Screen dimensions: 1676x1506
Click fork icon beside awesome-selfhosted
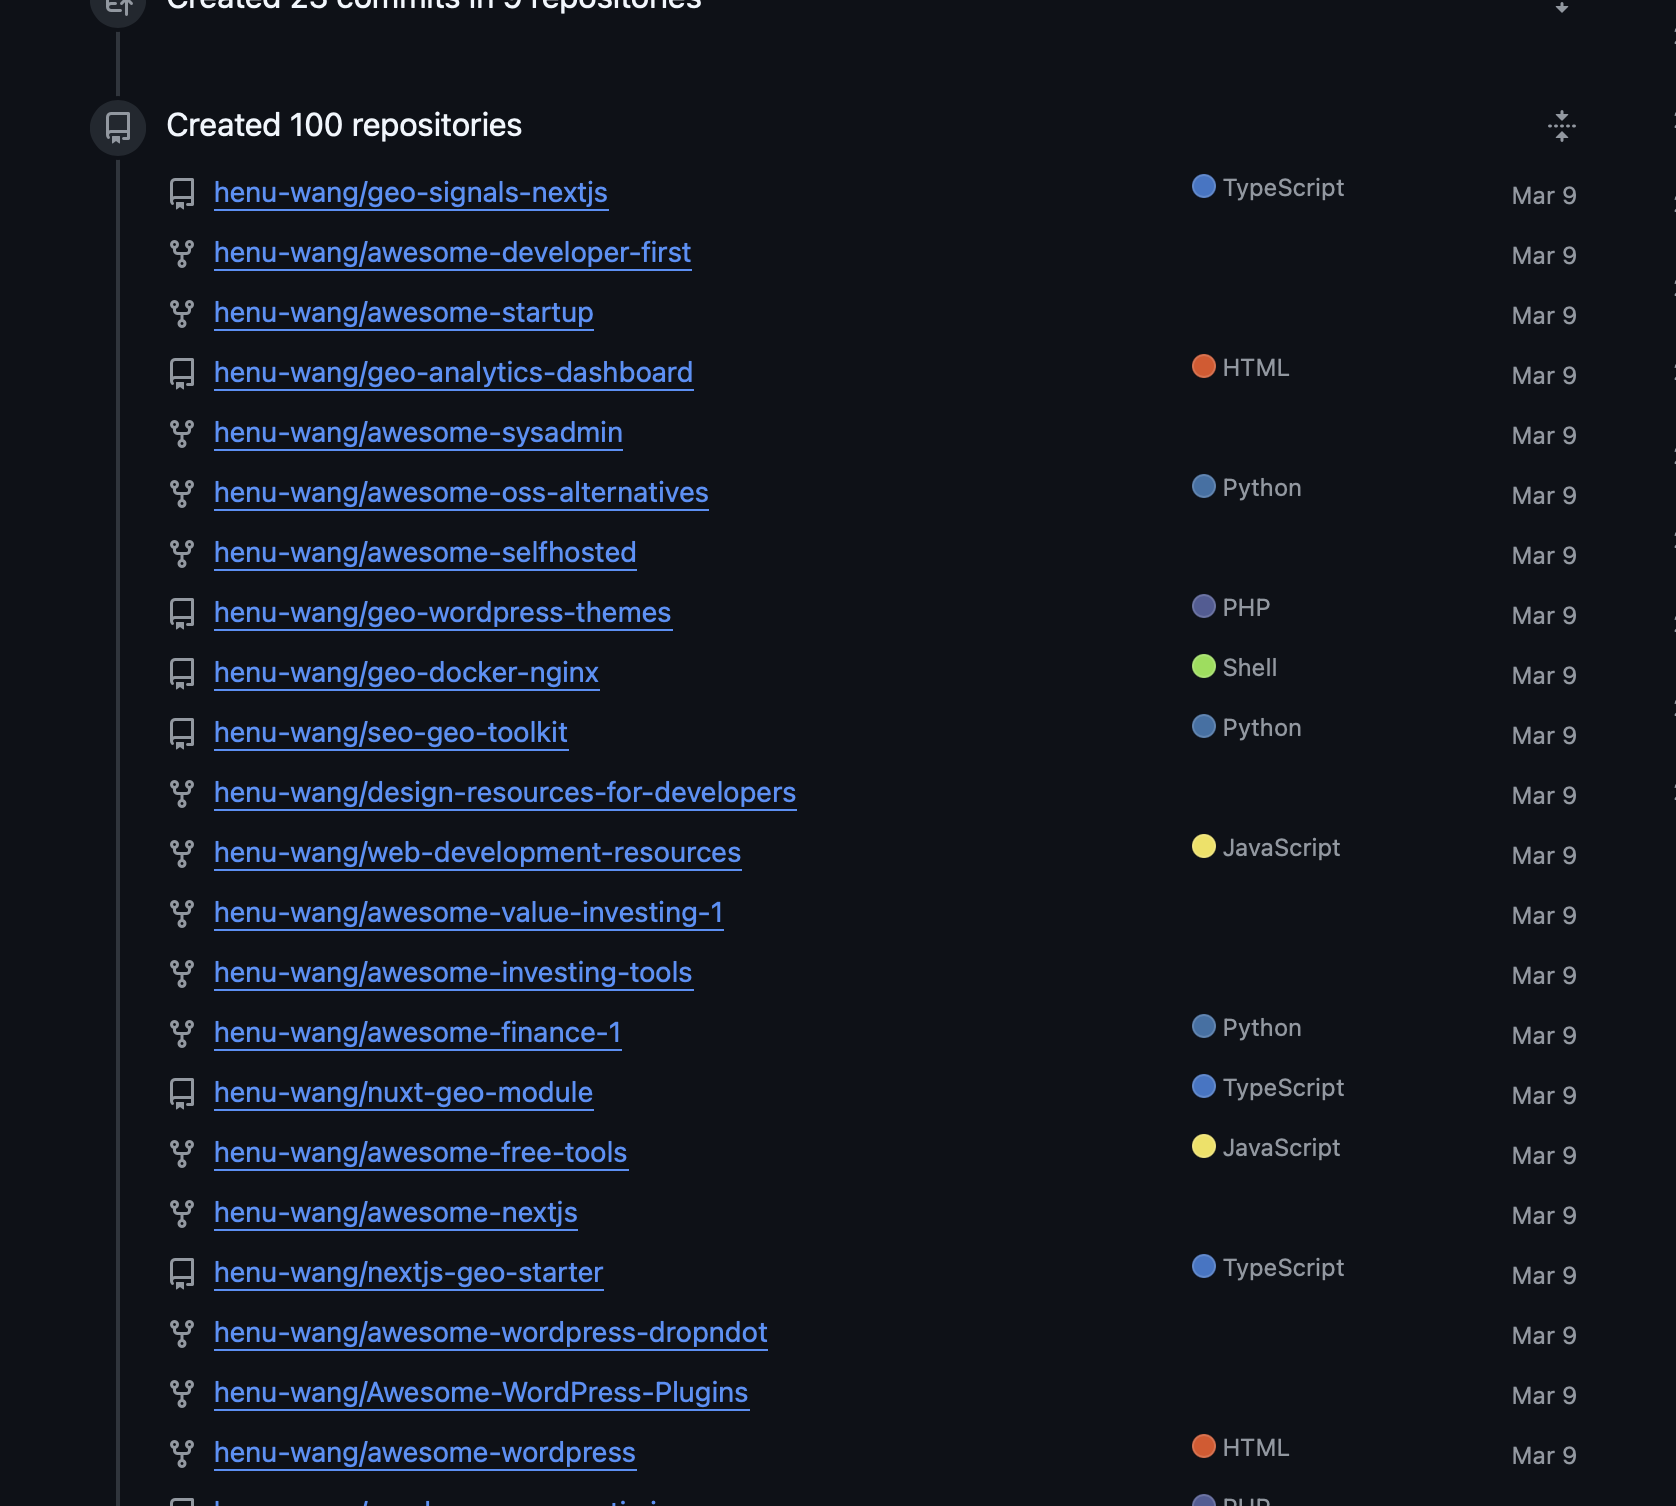click(182, 553)
